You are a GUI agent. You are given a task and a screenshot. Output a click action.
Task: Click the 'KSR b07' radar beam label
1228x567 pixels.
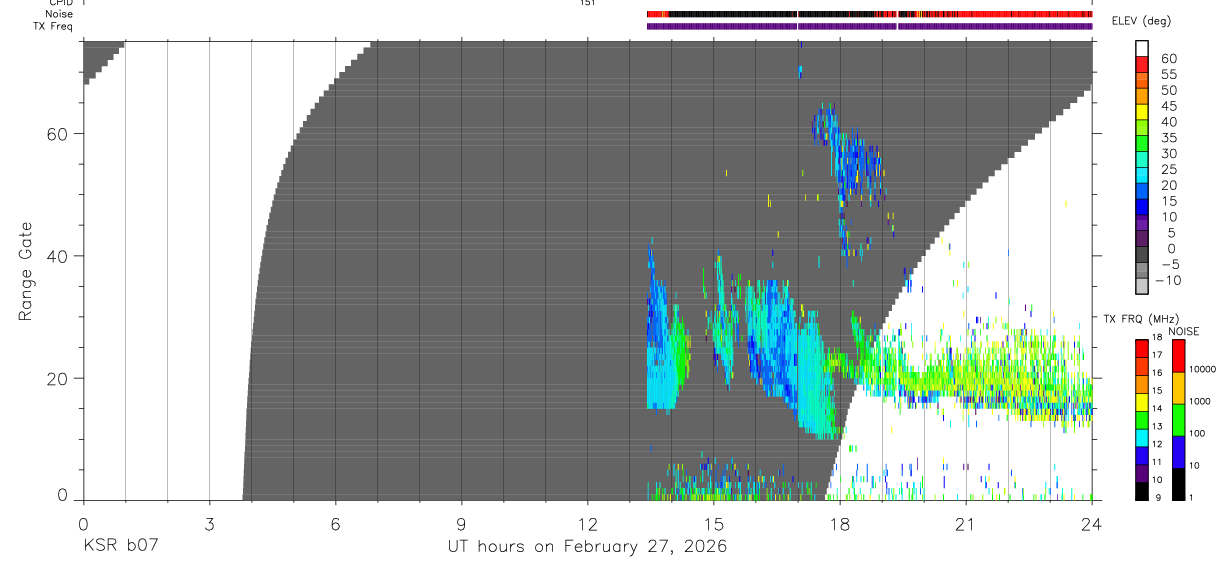click(x=121, y=547)
